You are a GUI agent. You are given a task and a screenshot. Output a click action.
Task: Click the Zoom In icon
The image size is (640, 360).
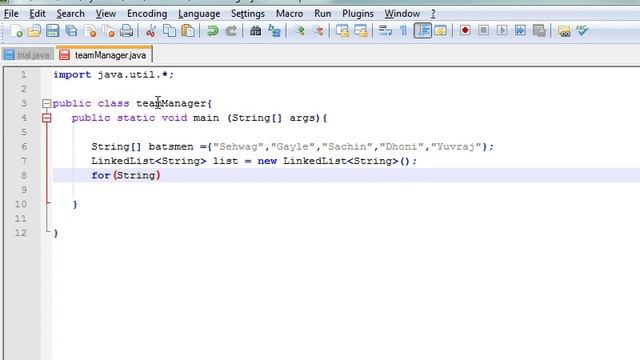click(299, 31)
